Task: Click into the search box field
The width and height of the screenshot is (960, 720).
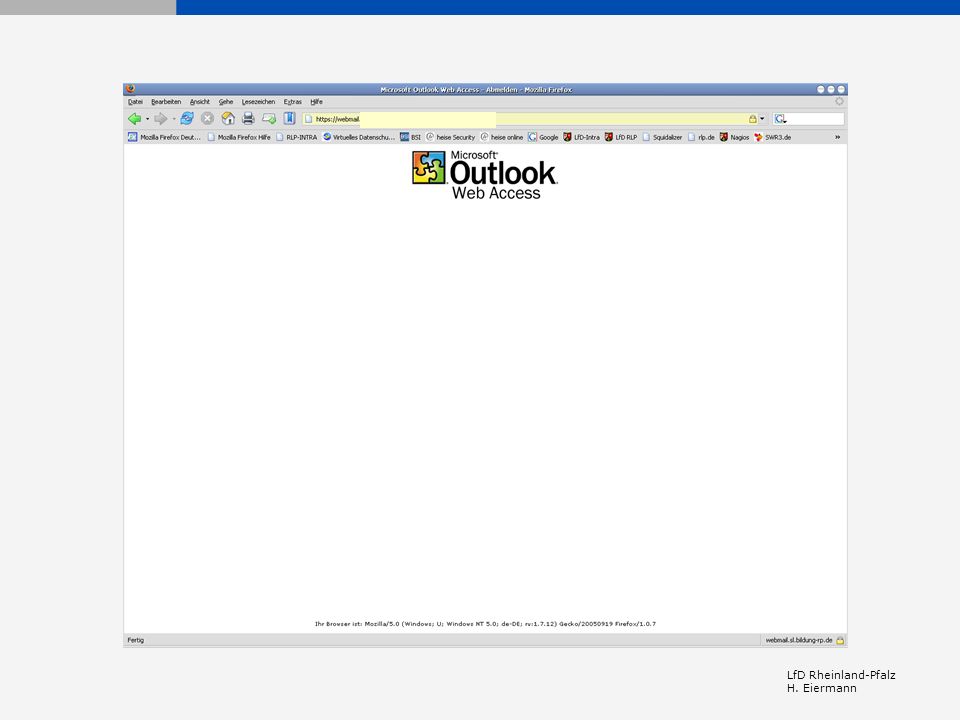Action: [x=815, y=119]
